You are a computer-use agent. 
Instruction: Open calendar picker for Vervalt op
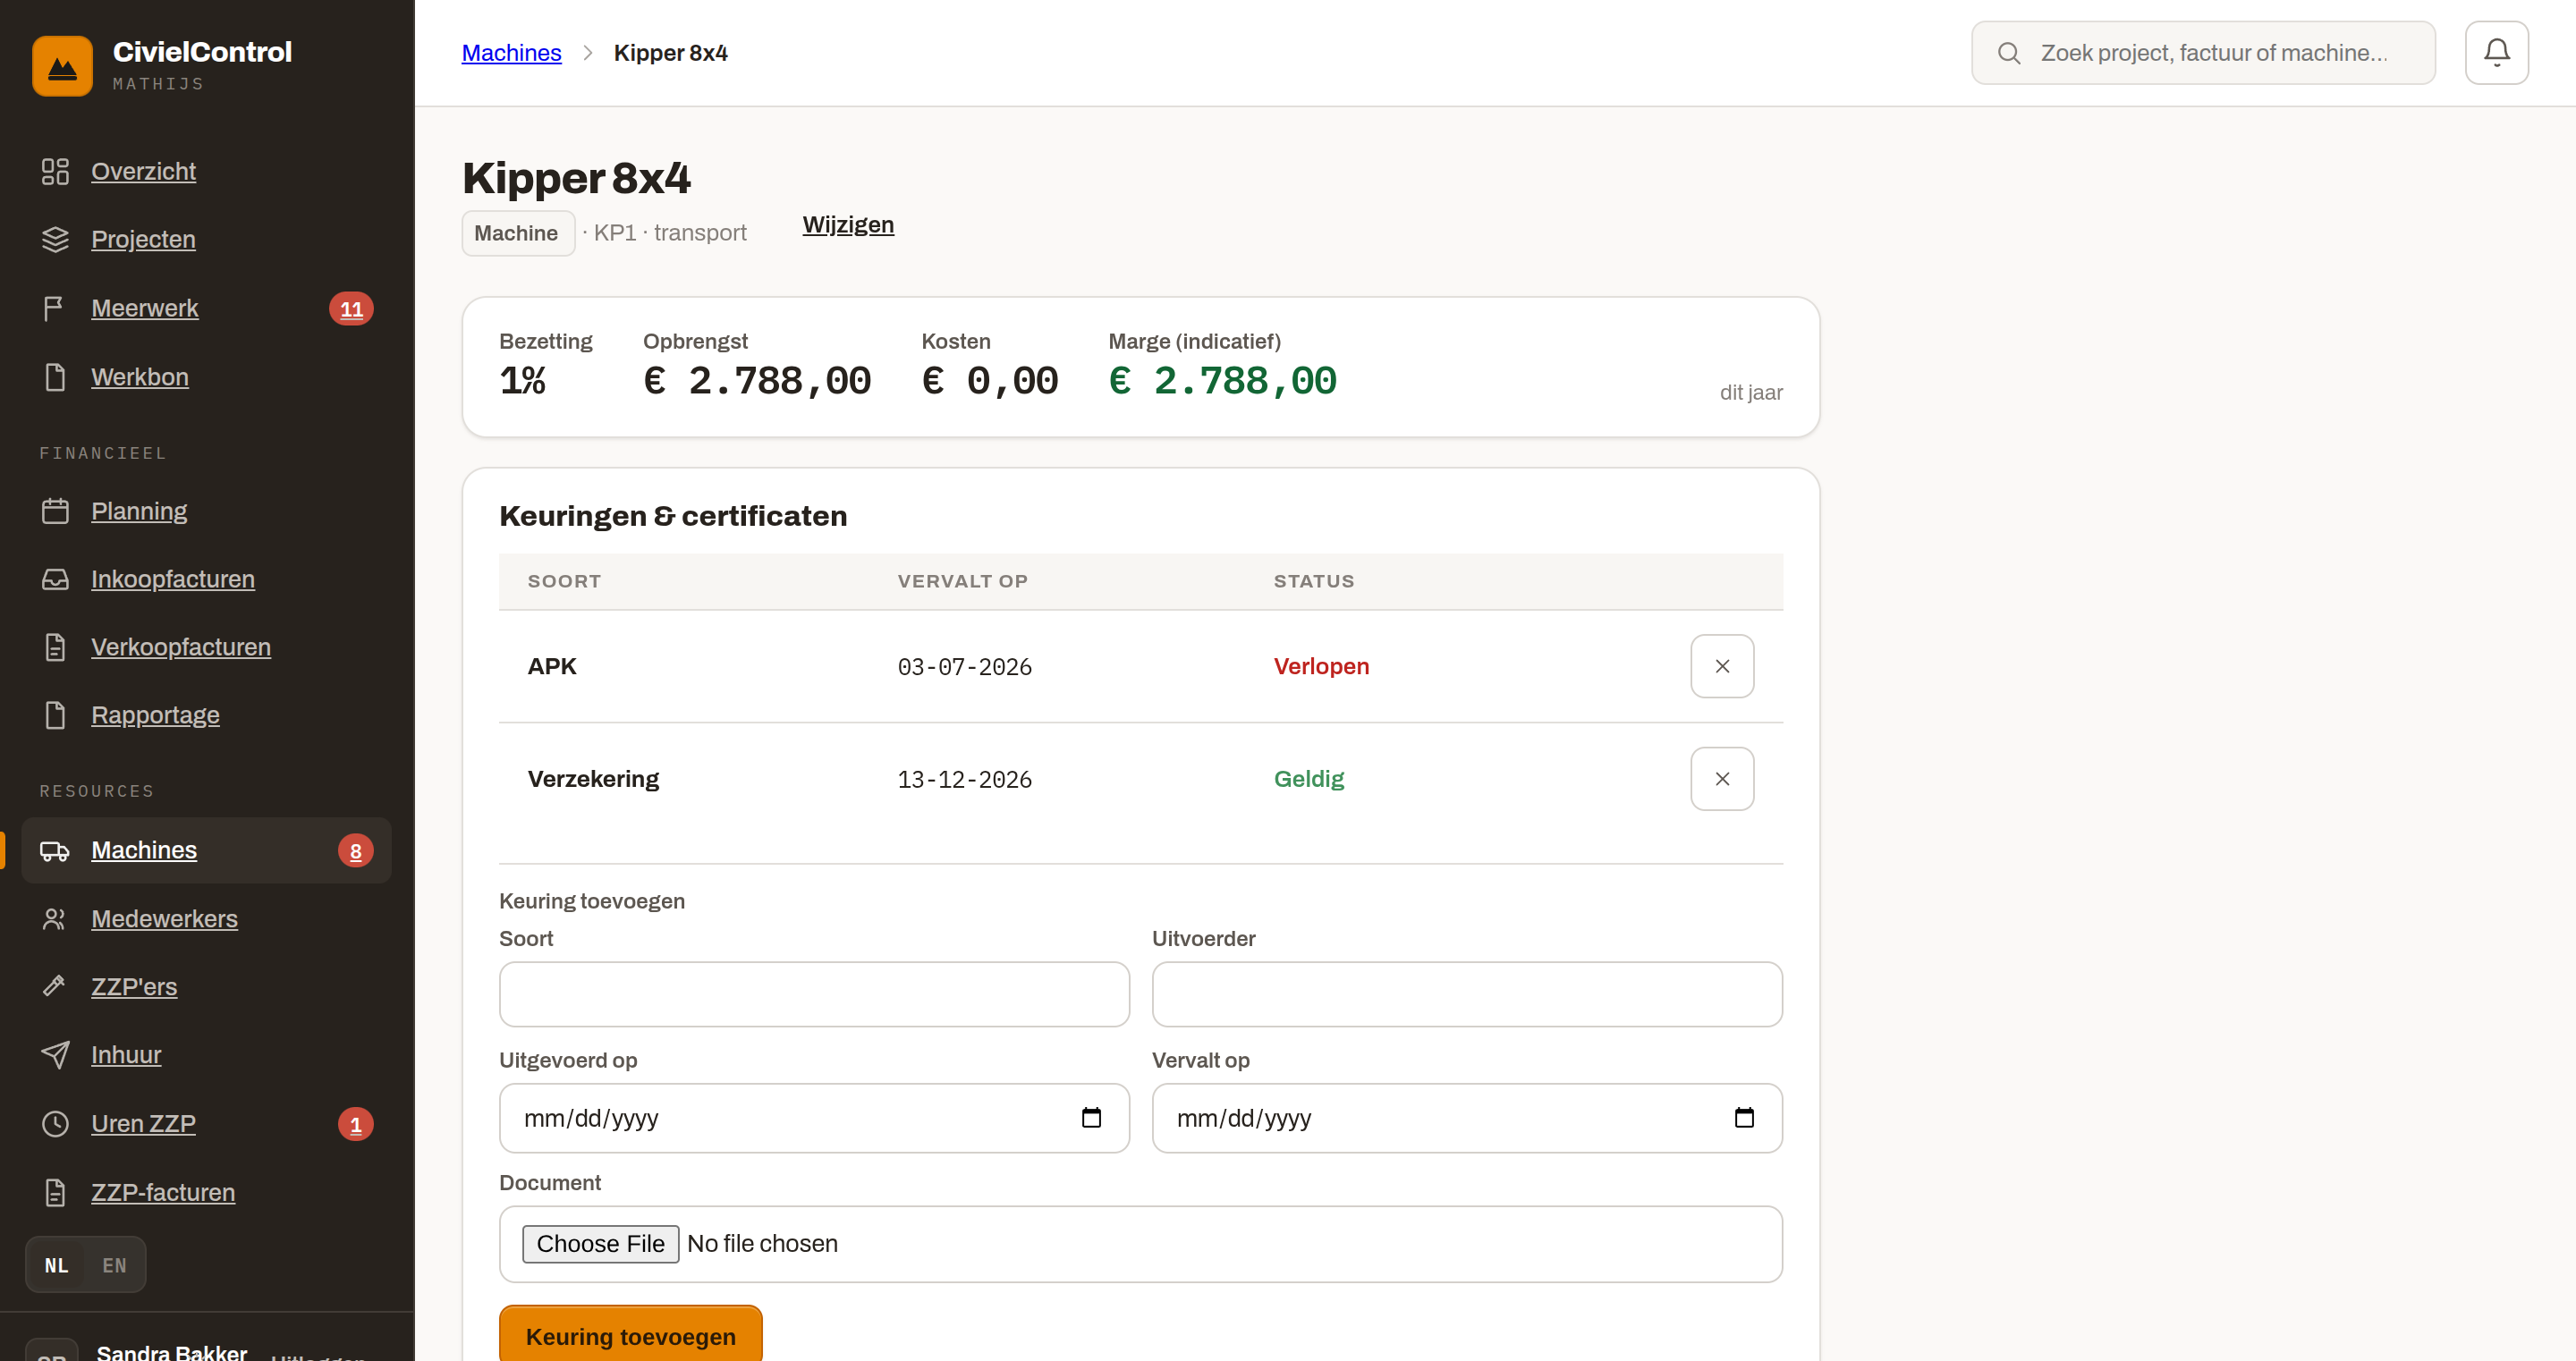click(1744, 1118)
